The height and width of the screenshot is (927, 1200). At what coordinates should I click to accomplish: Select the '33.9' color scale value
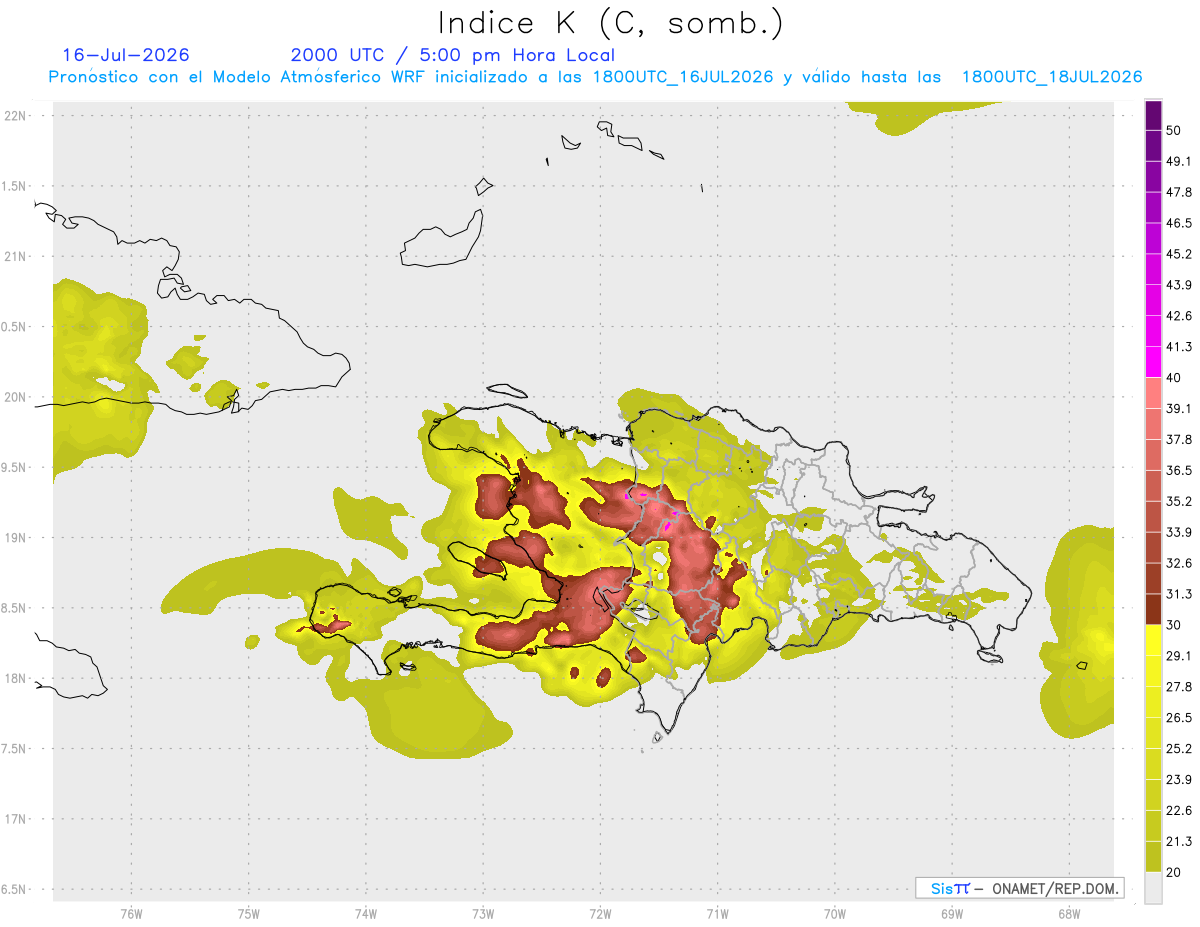(x=1179, y=533)
